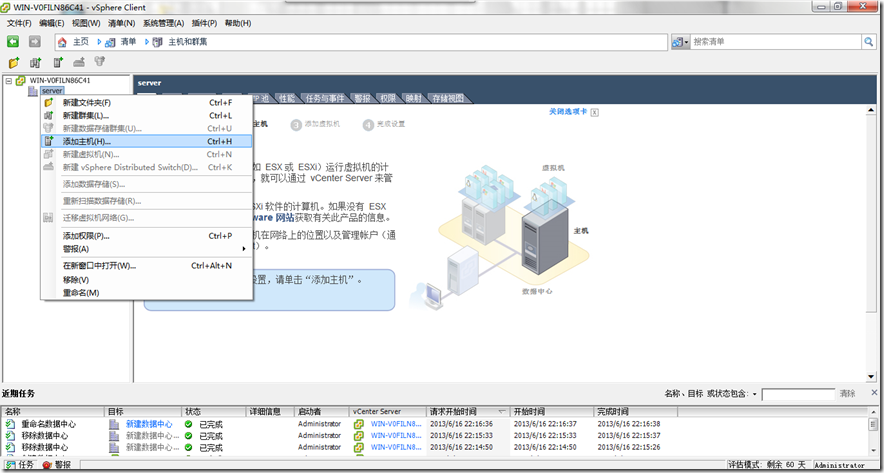Screen dimensions: 884x473
Task: Click the green Back navigation arrow
Action: pos(13,42)
